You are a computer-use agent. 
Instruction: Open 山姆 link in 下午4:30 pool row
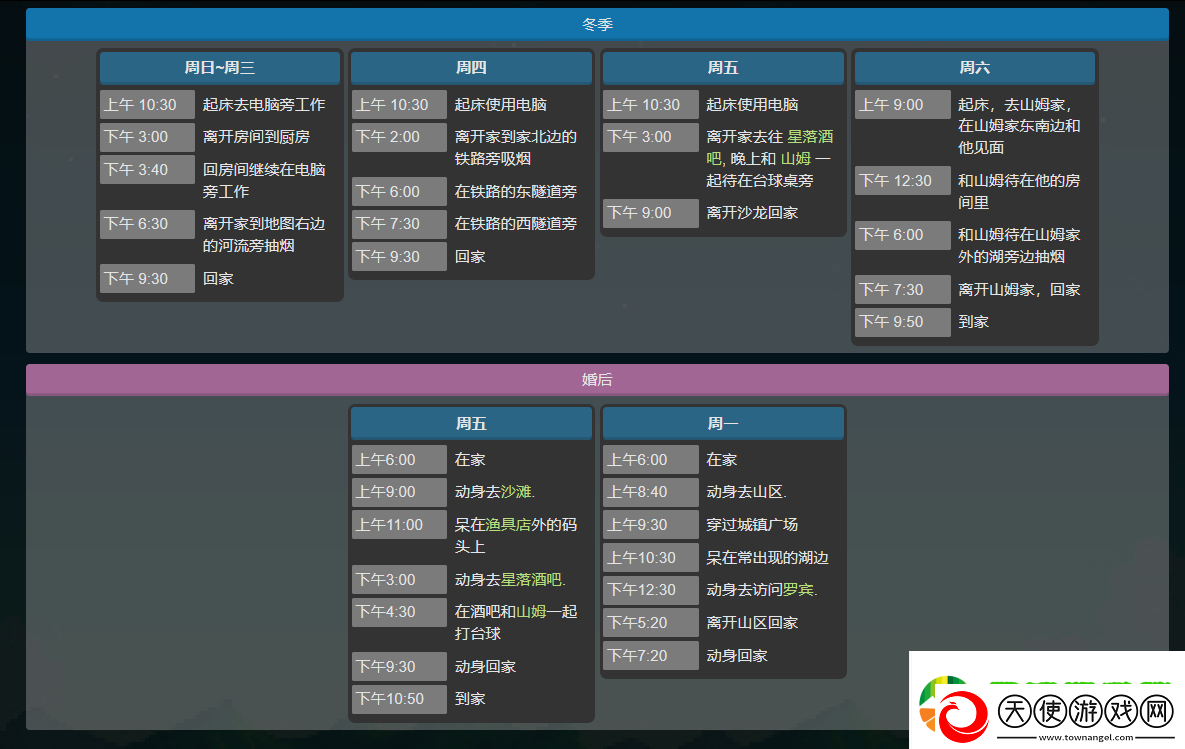531,611
